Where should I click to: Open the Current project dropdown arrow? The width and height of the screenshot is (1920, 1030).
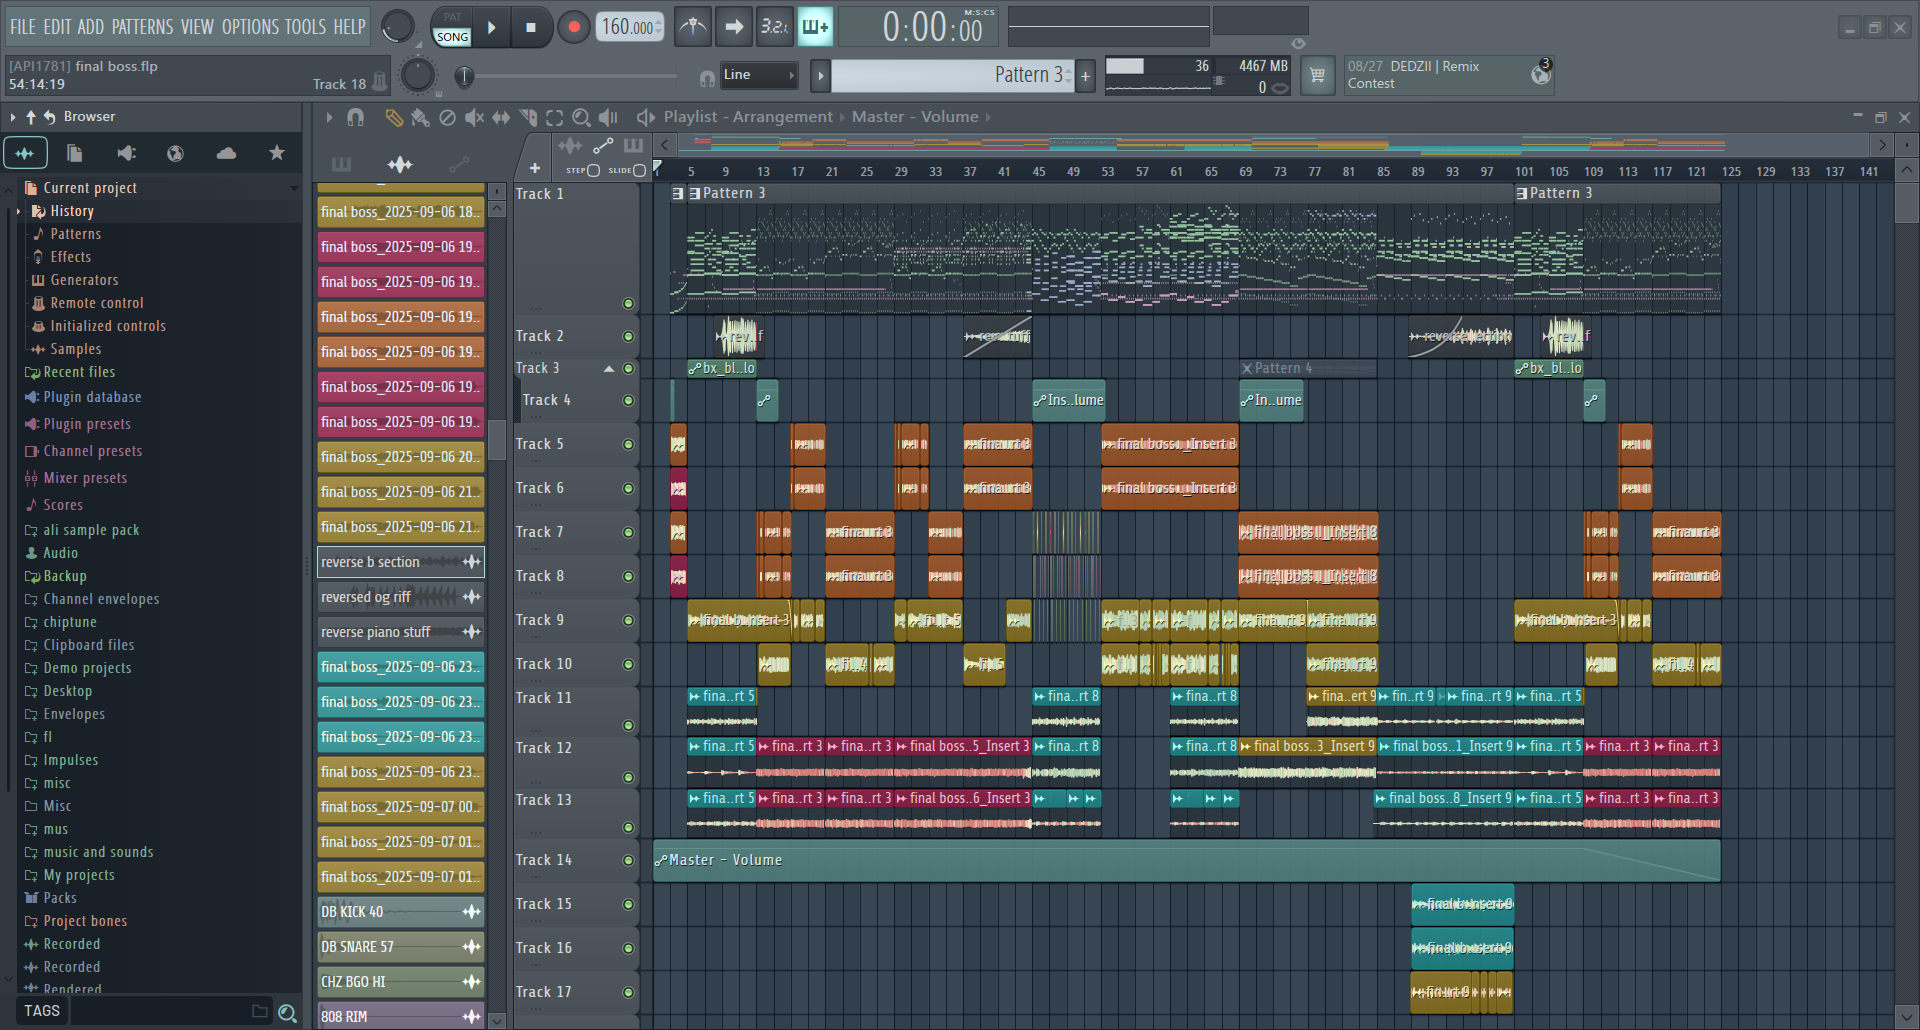pyautogui.click(x=294, y=188)
